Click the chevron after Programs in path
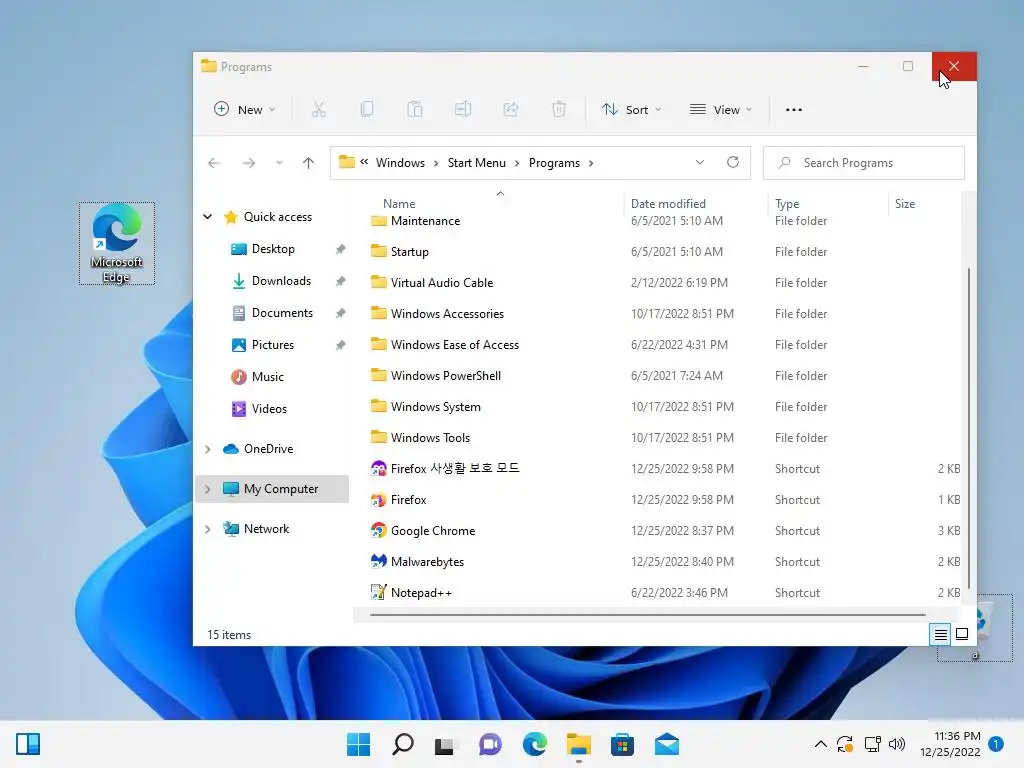Screen dimensions: 1024x768 [x=591, y=163]
